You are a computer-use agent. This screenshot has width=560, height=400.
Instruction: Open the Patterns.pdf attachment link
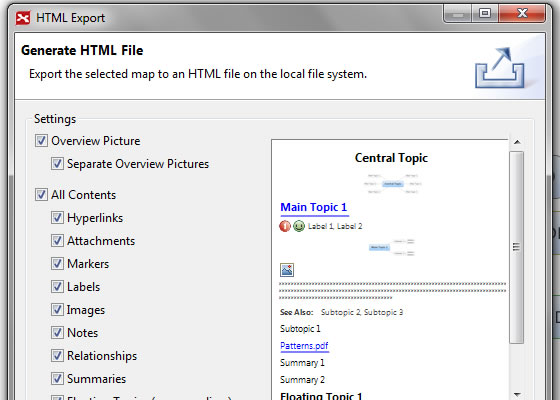[304, 346]
